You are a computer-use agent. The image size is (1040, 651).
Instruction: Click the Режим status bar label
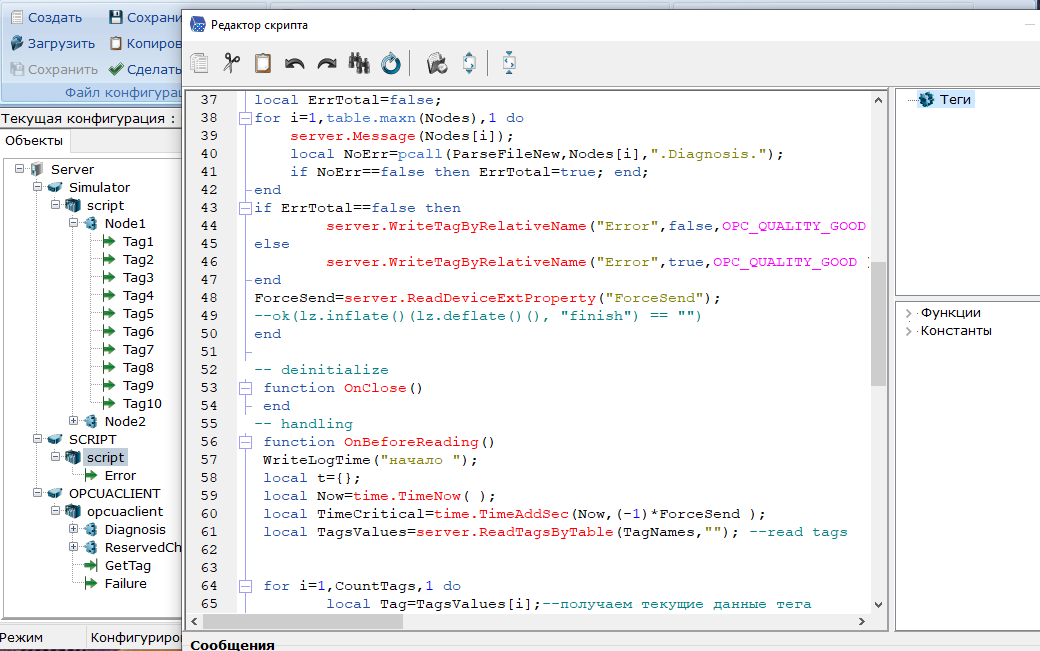pos(21,638)
